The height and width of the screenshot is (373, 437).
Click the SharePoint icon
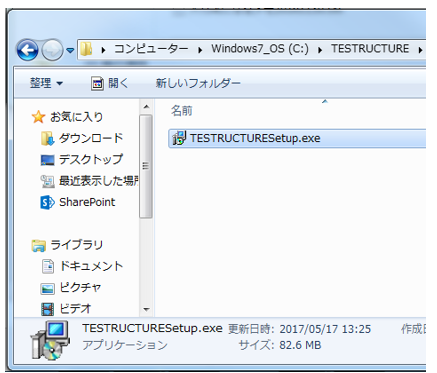pos(47,202)
